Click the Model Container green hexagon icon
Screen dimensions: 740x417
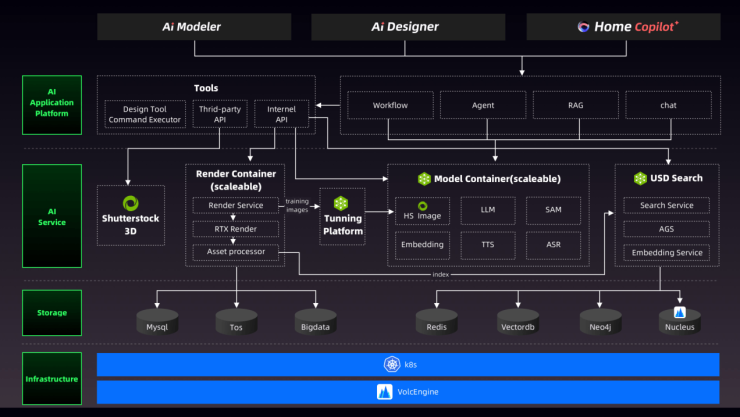(x=424, y=179)
